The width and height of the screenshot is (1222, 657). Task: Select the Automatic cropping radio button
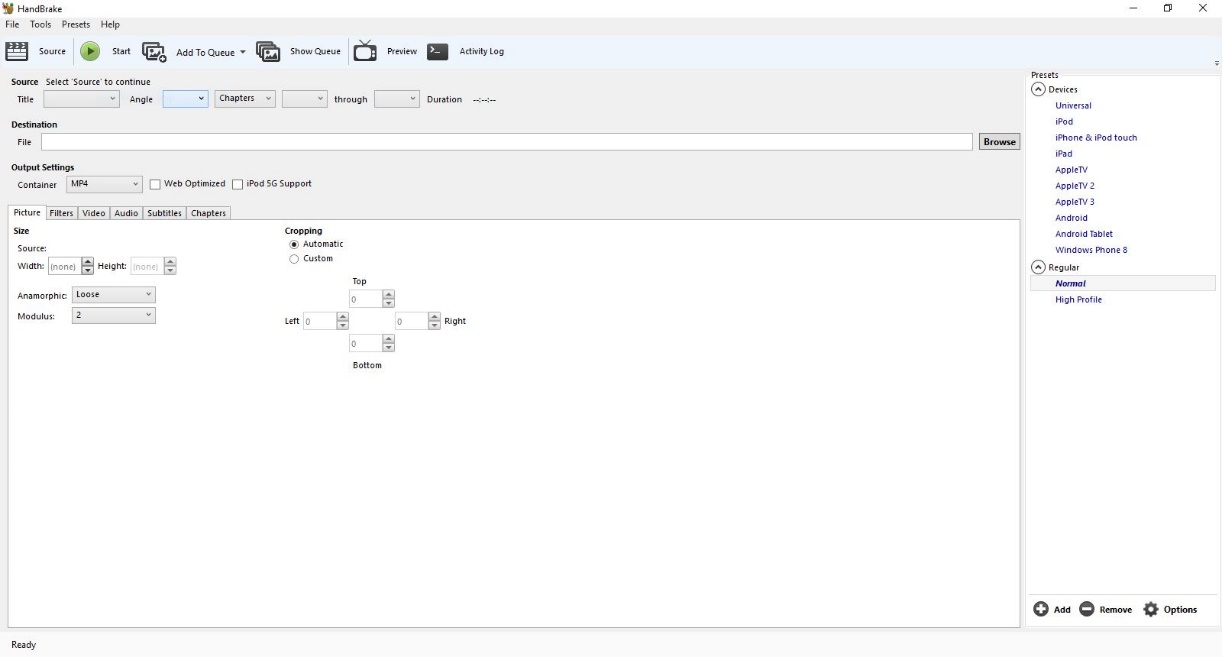pos(294,244)
